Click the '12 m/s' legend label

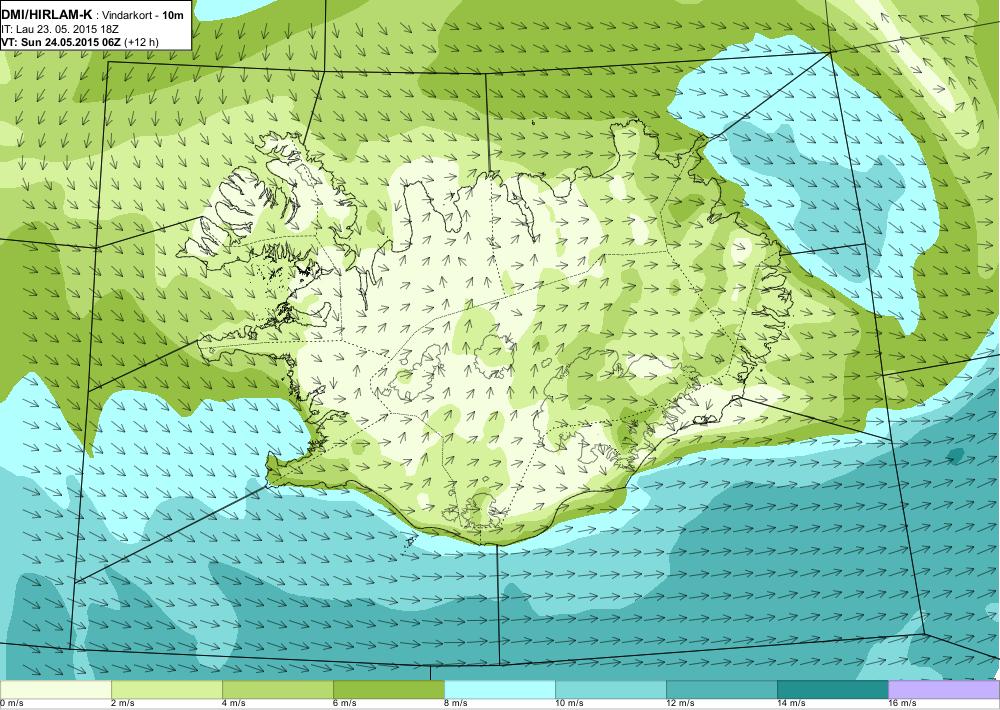point(680,704)
